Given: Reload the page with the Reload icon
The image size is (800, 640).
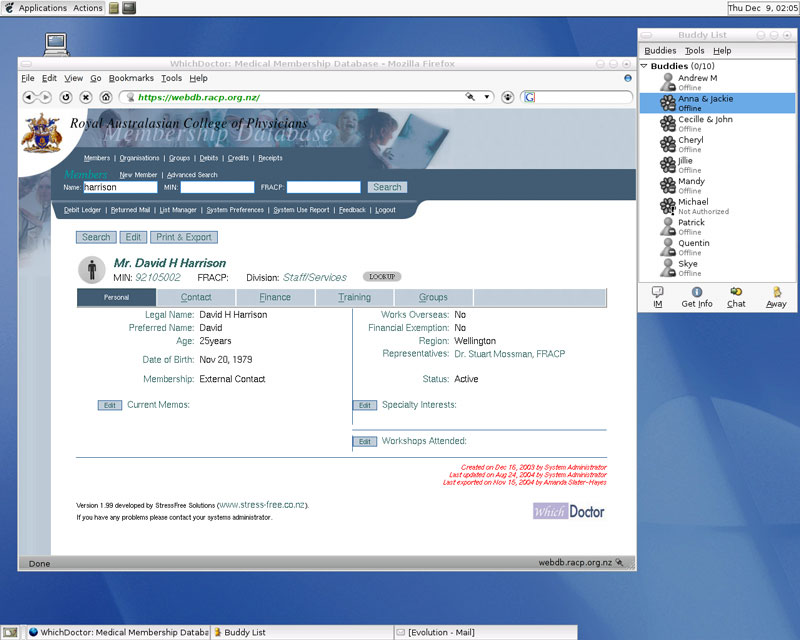Looking at the screenshot, I should pos(66,97).
